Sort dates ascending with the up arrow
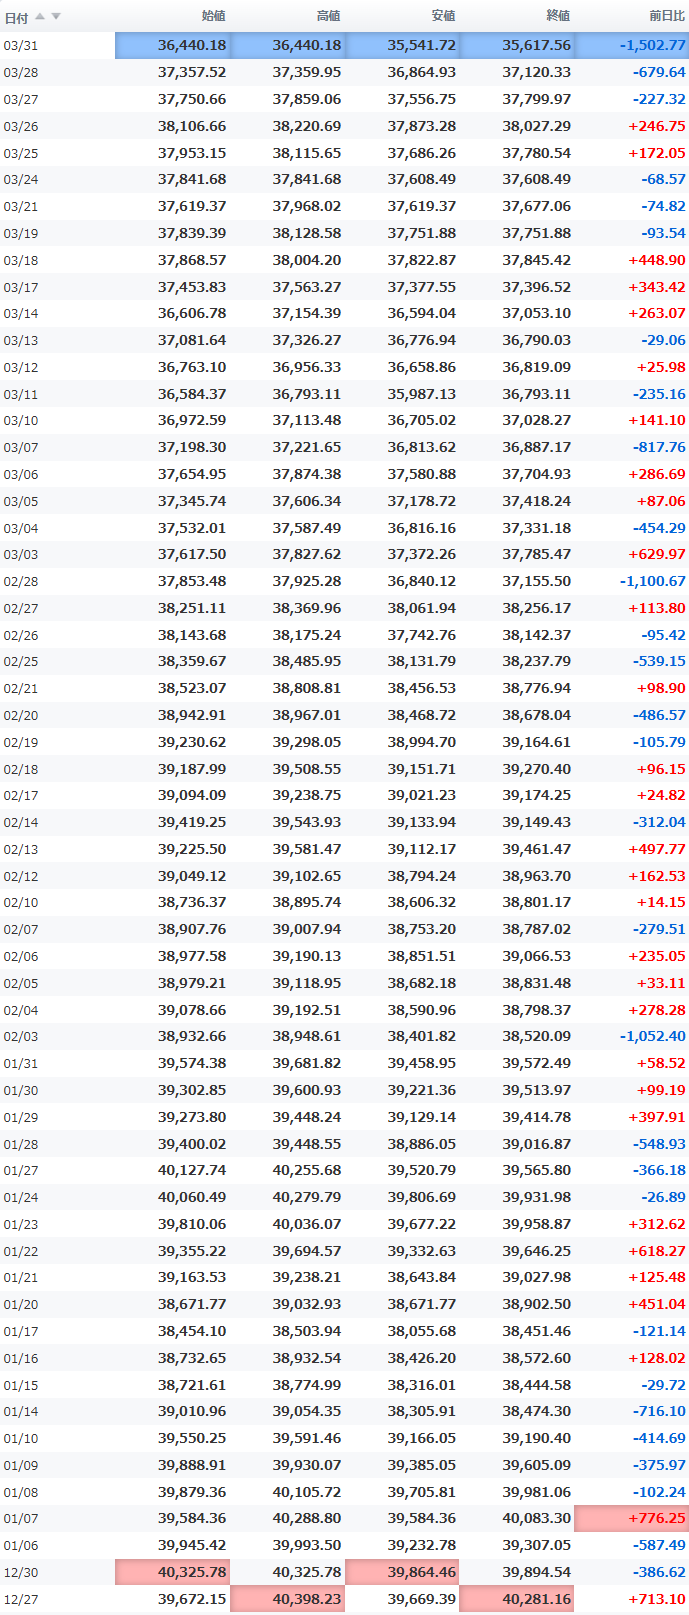Viewport: 689px width, 1615px height. [40, 16]
